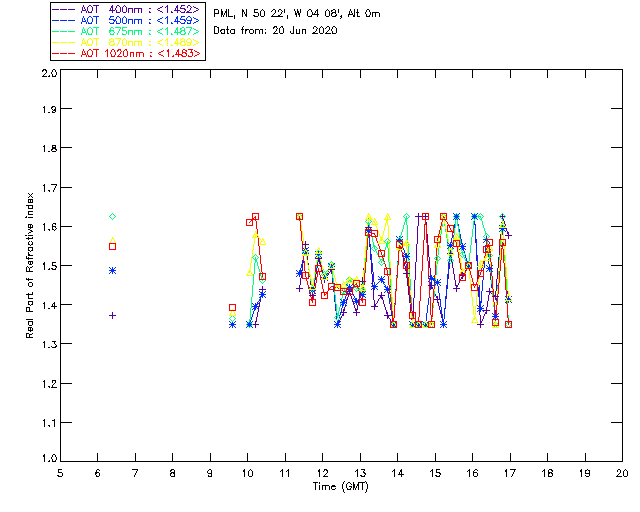640x512 pixels.
Task: Click the 'Data from: 20 Jun 2020' text
Action: tap(275, 31)
